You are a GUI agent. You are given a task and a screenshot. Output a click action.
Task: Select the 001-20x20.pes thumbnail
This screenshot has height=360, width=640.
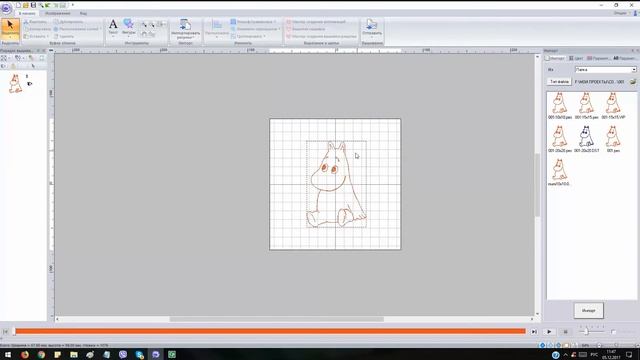[560, 139]
